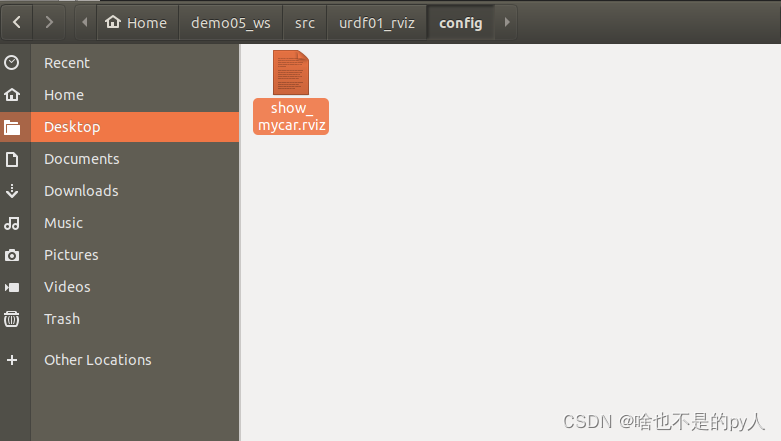The image size is (781, 441).
Task: Open the demo05_ws breadcrumb folder
Action: (231, 22)
